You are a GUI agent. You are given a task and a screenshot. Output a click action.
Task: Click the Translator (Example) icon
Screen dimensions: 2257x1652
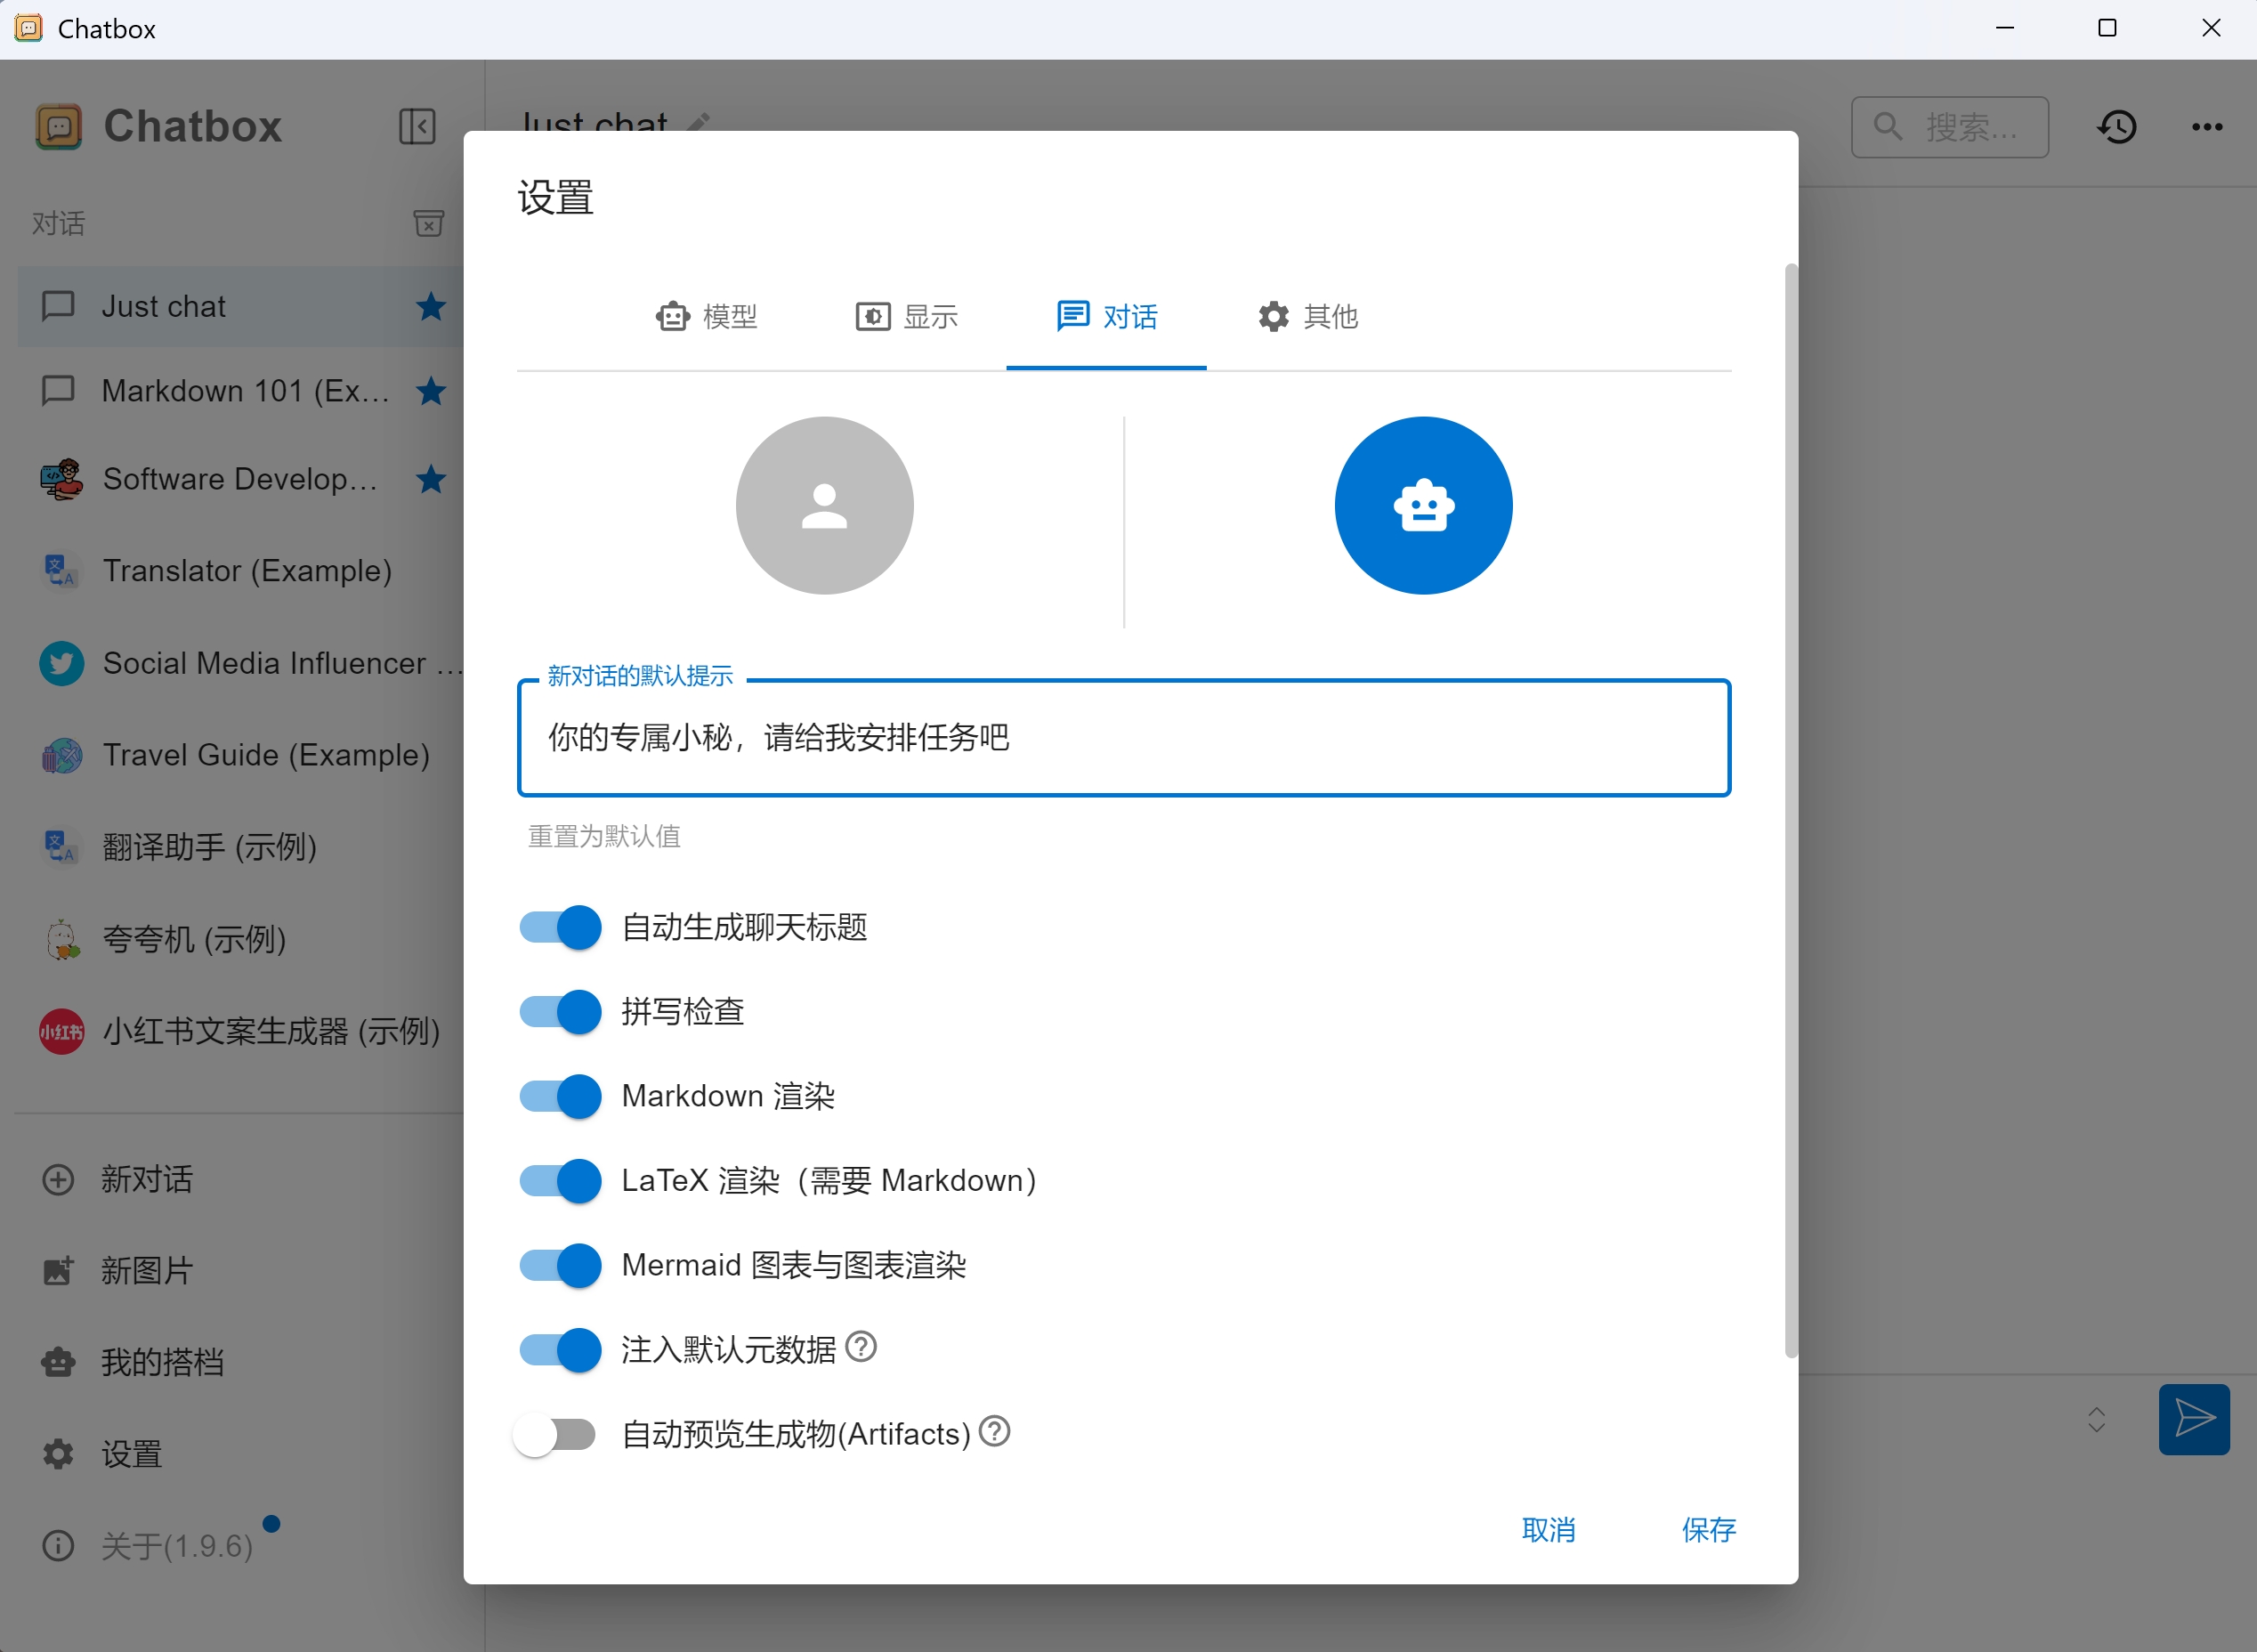click(x=61, y=571)
